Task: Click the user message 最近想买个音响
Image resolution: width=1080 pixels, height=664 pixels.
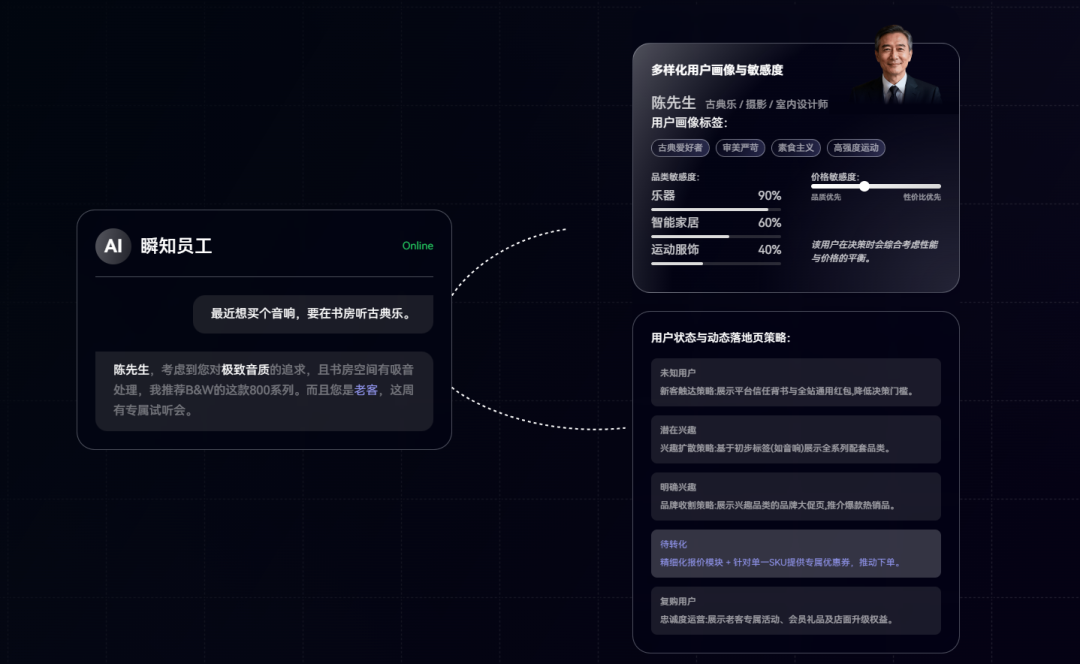Action: tap(313, 314)
